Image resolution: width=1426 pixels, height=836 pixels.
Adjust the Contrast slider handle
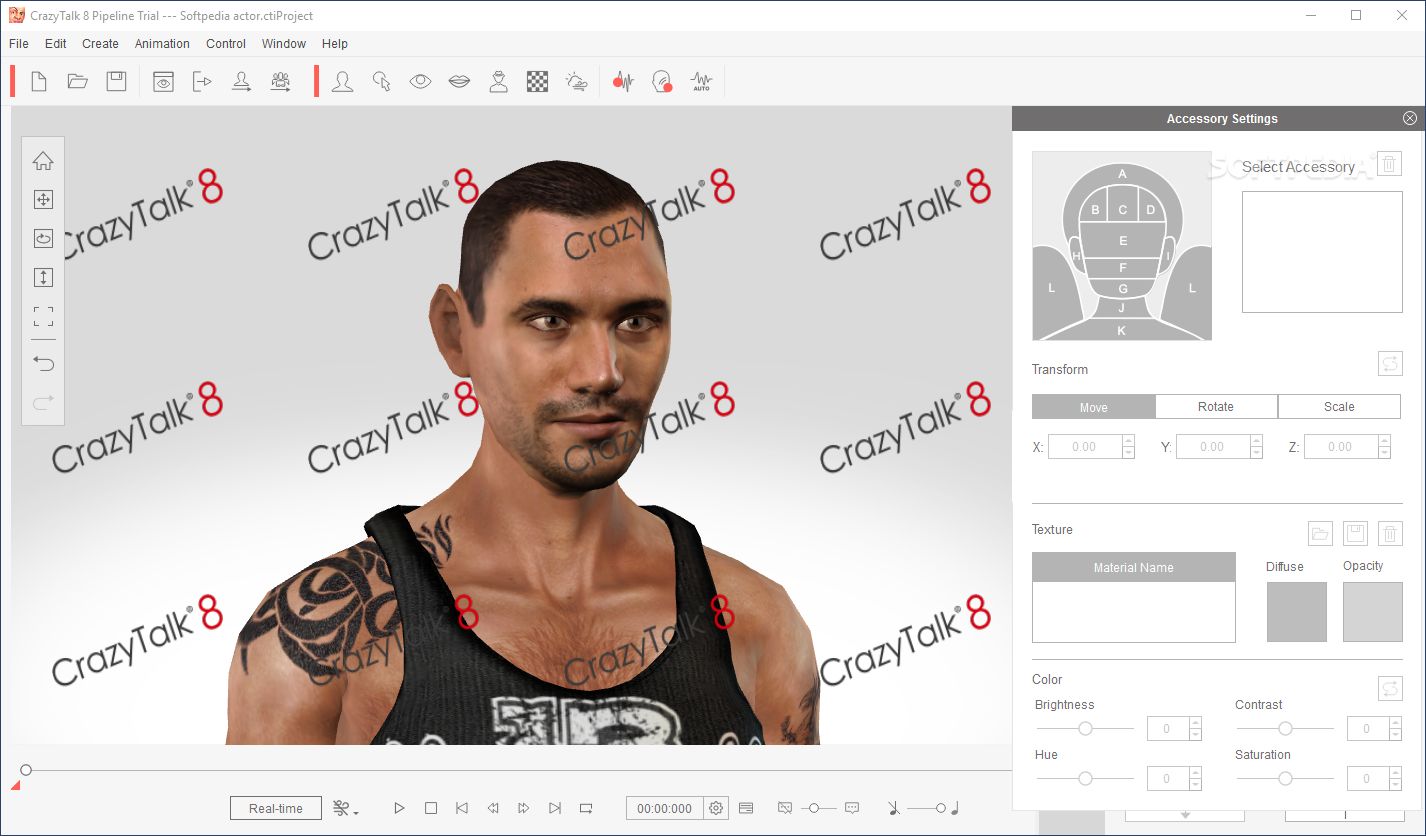point(1285,728)
